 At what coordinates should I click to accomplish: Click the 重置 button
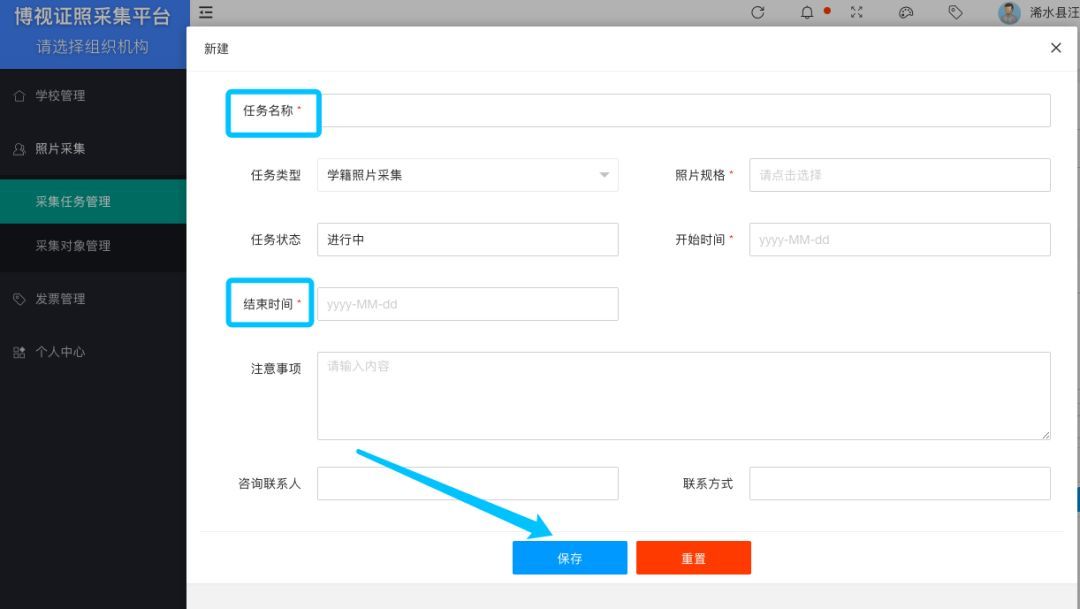[x=694, y=557]
